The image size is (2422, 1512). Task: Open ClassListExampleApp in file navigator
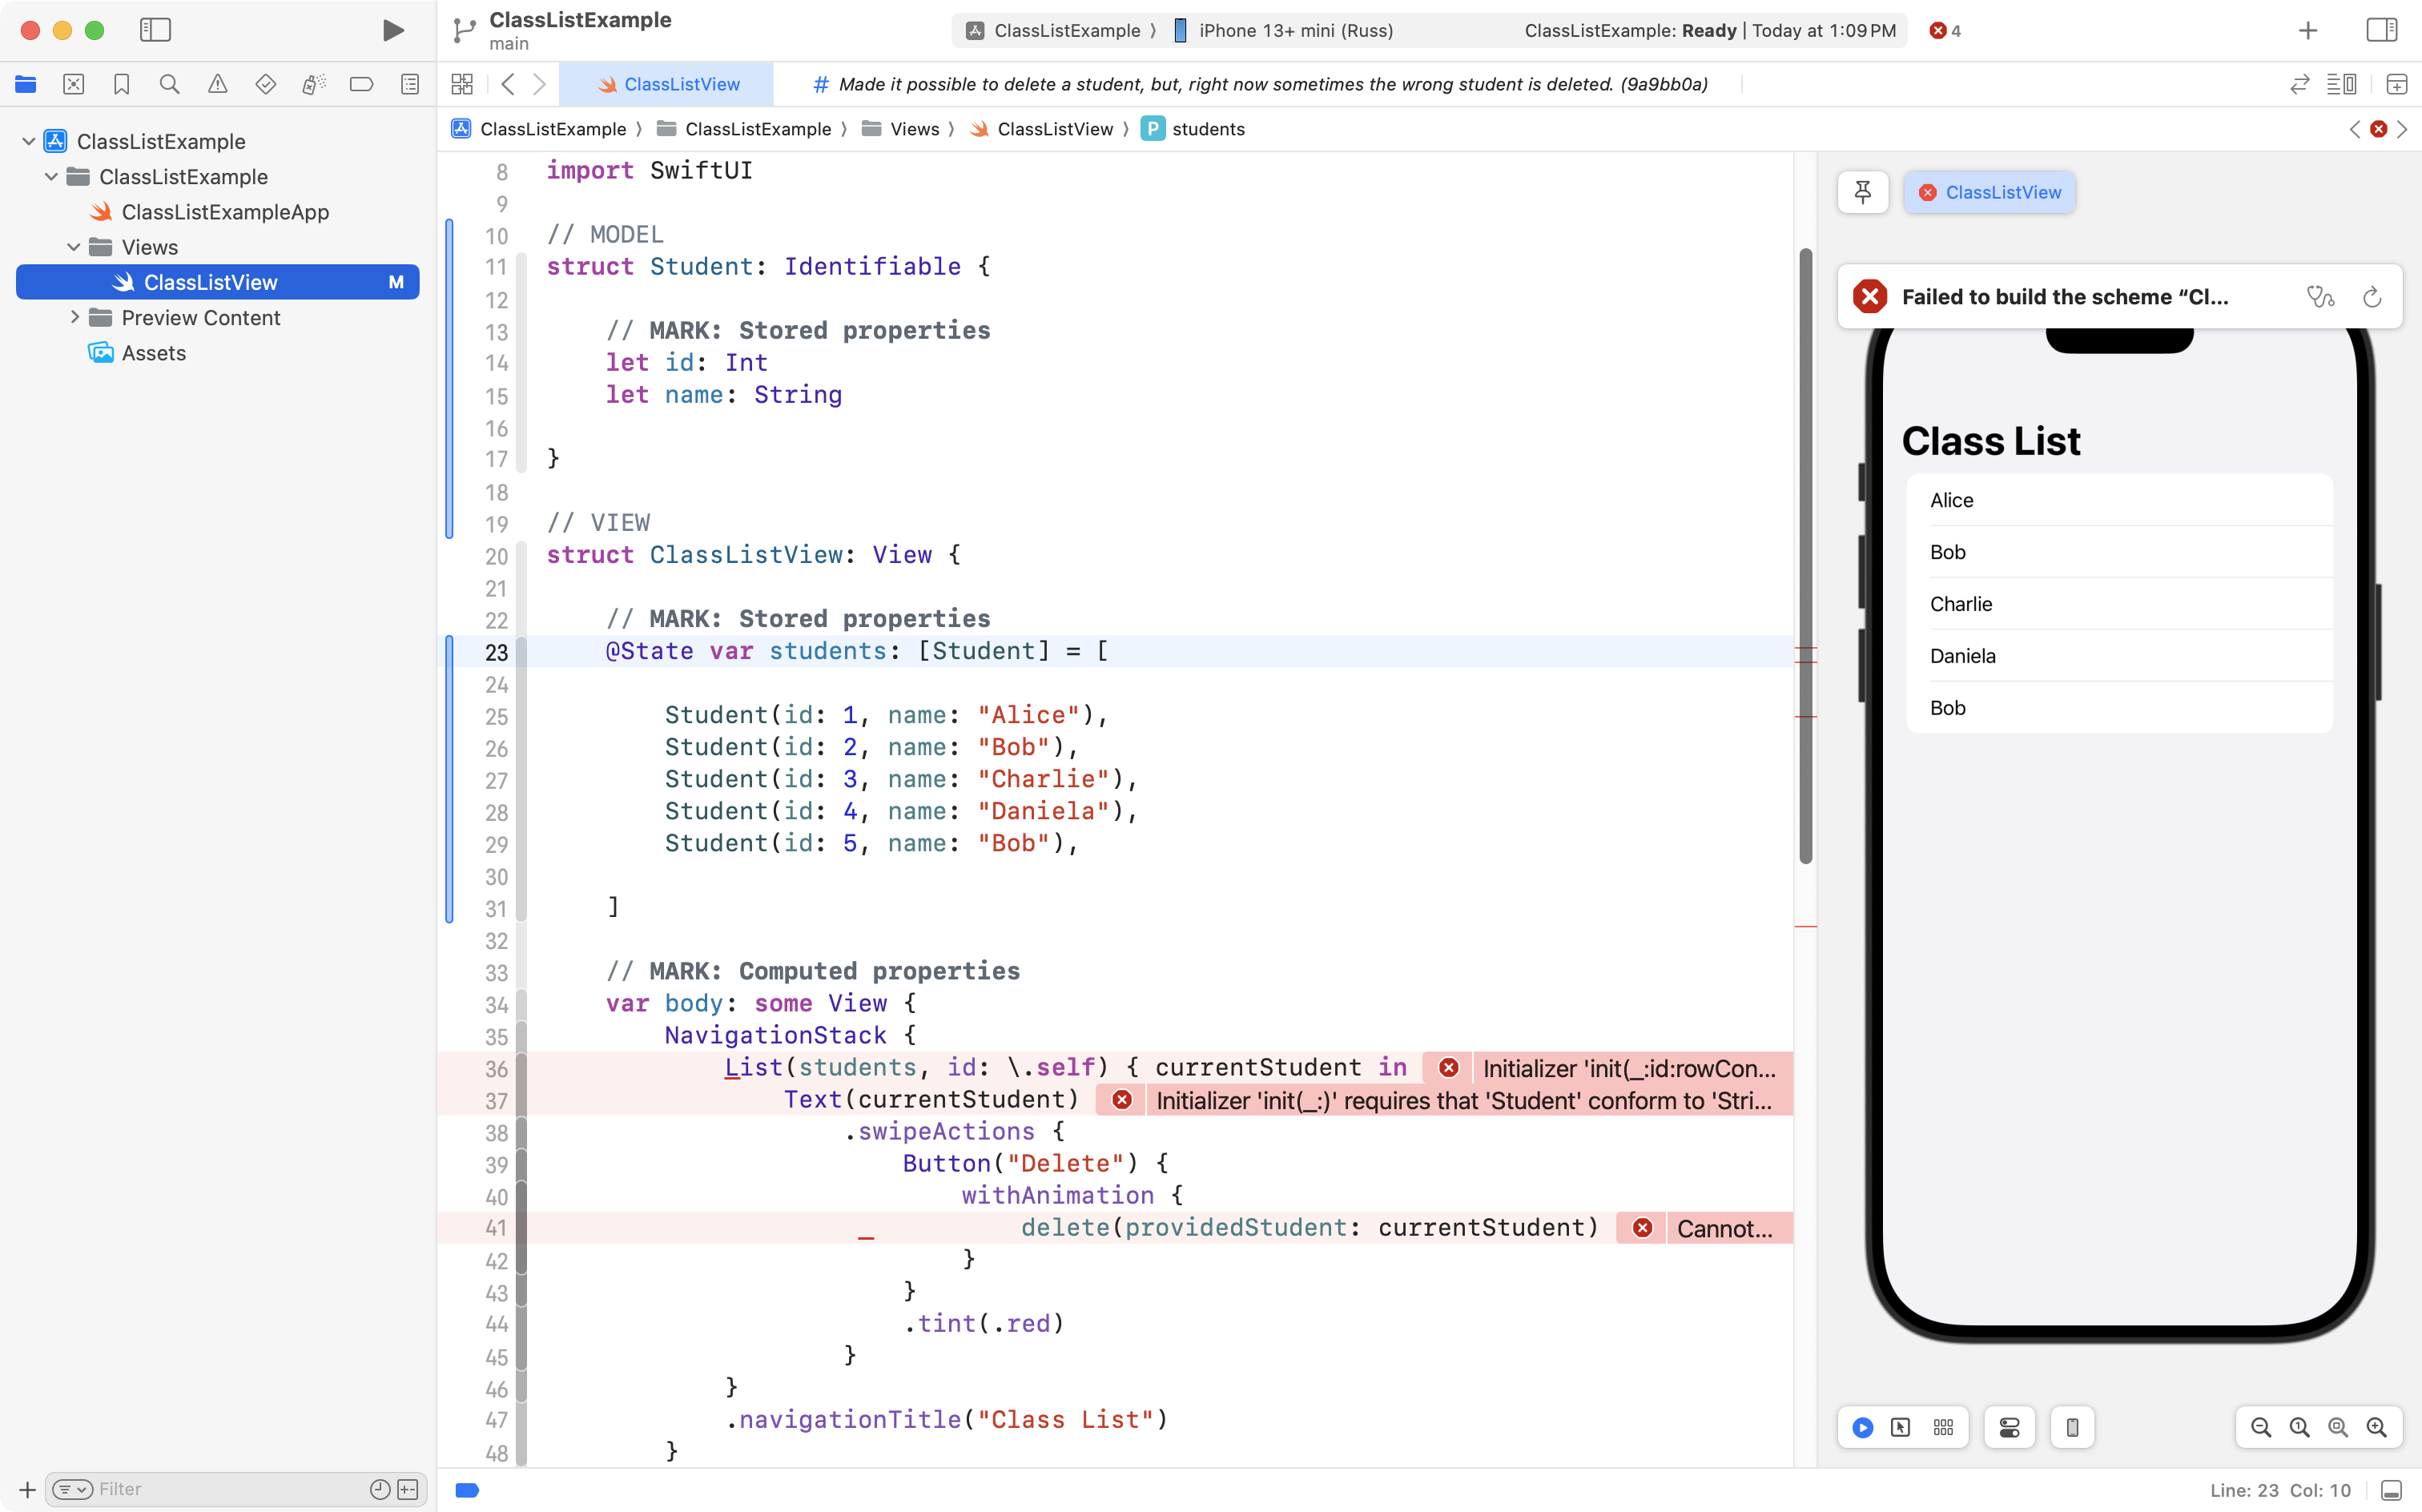224,212
